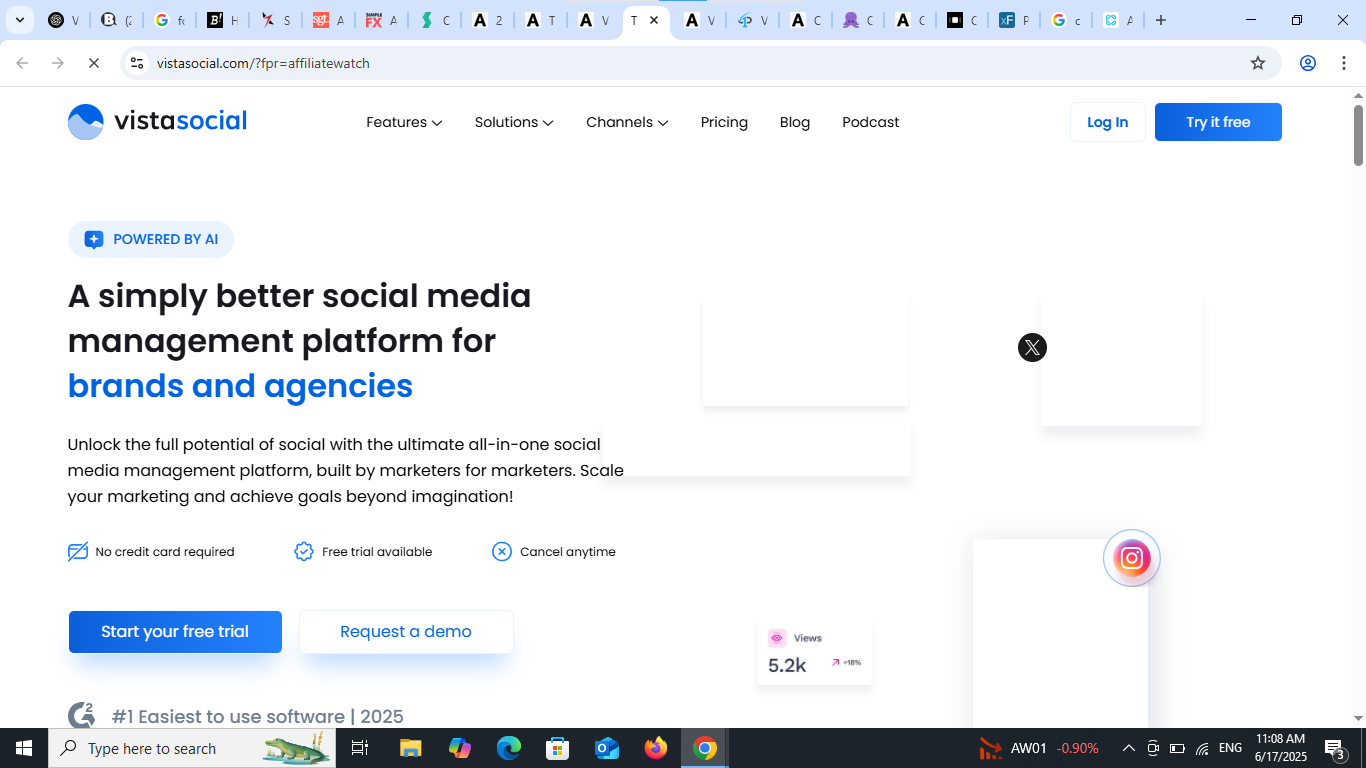Click the Copilot icon on taskbar
Viewport: 1366px width, 768px height.
[x=460, y=748]
